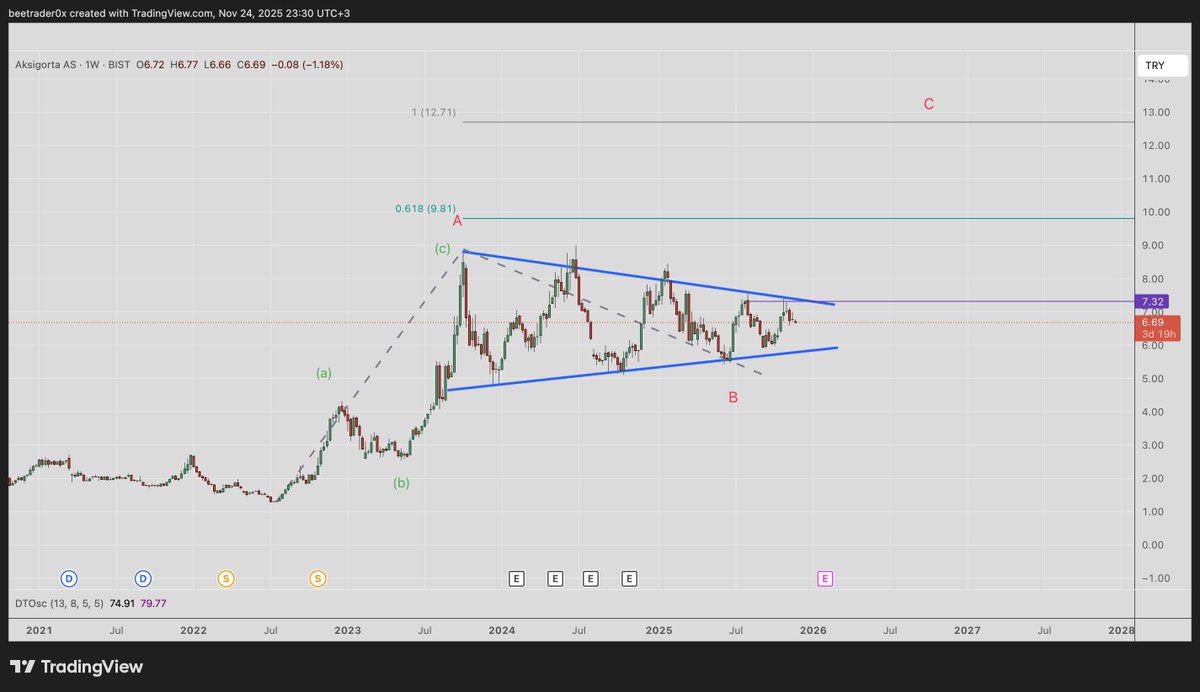Select the green wave label (b)
Screen dimensions: 1200x692
point(401,483)
